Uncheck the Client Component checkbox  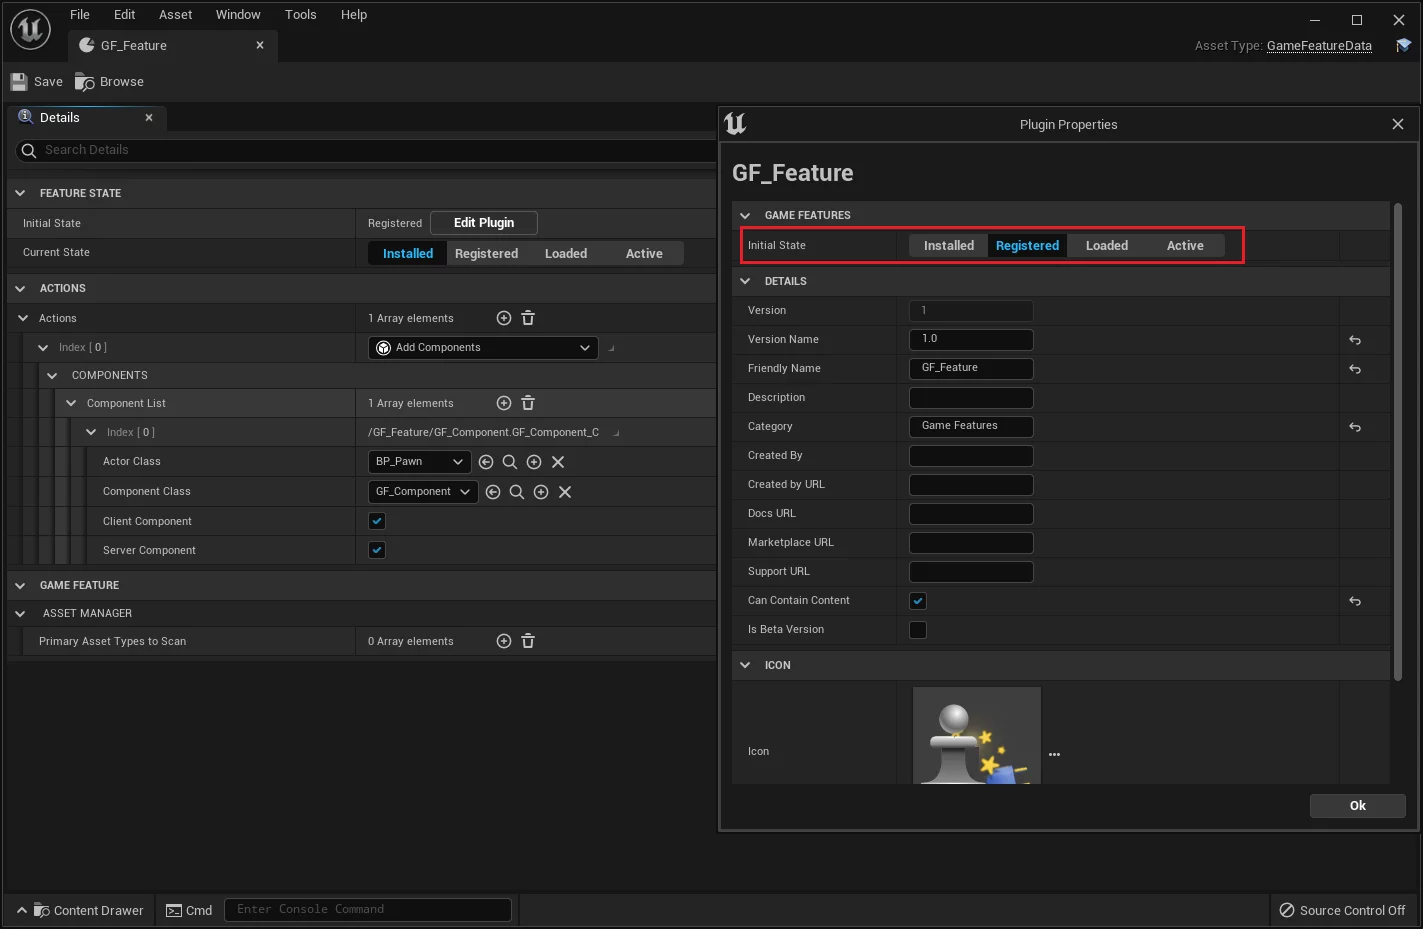tap(377, 521)
